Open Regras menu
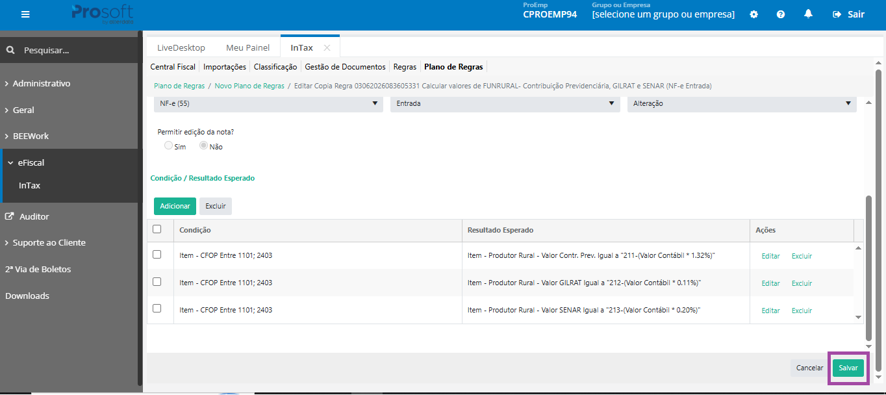886x395 pixels. (405, 67)
